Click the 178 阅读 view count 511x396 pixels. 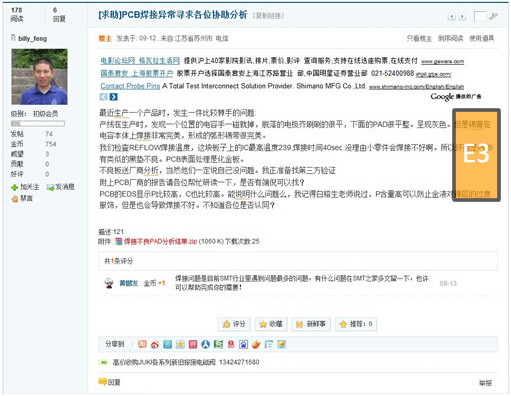click(17, 14)
